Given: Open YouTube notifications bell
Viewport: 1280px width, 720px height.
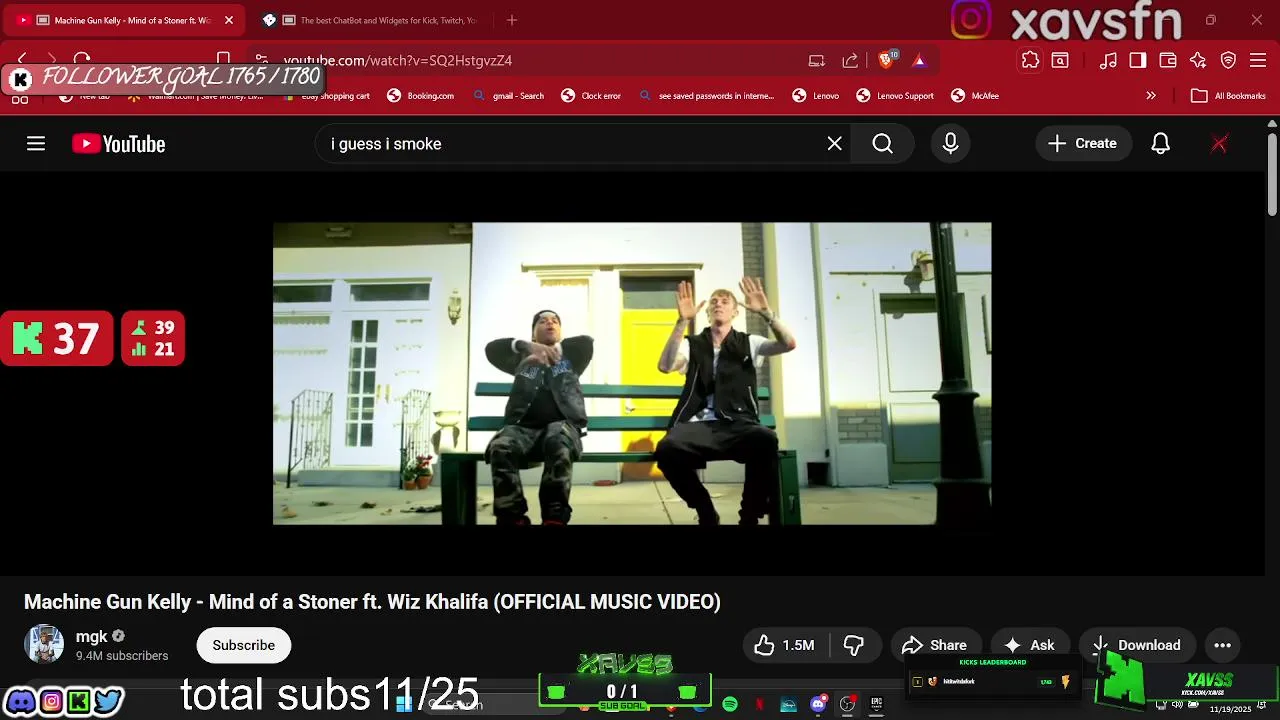Looking at the screenshot, I should tap(1160, 144).
